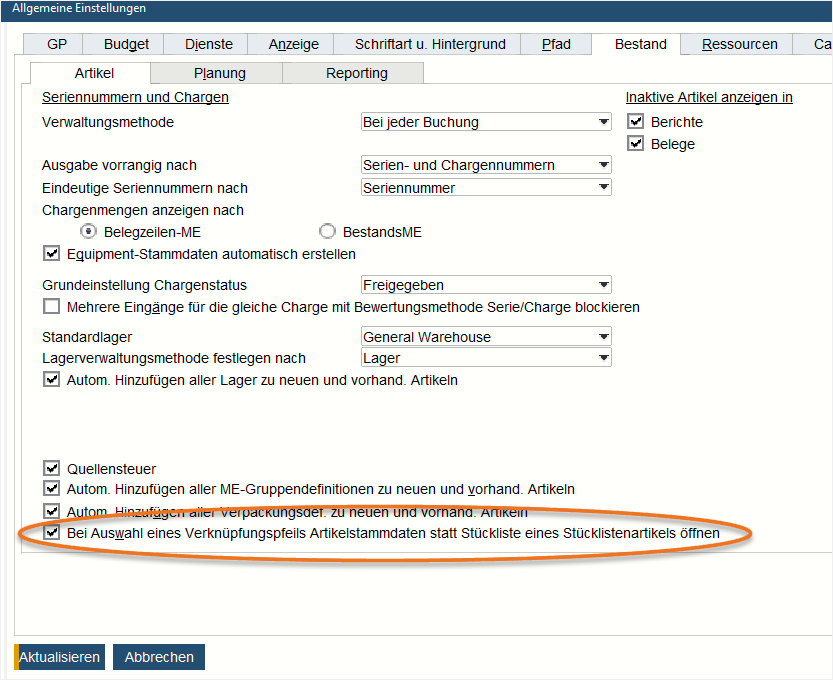Open the Verwaltungsmethode dropdown

click(602, 122)
